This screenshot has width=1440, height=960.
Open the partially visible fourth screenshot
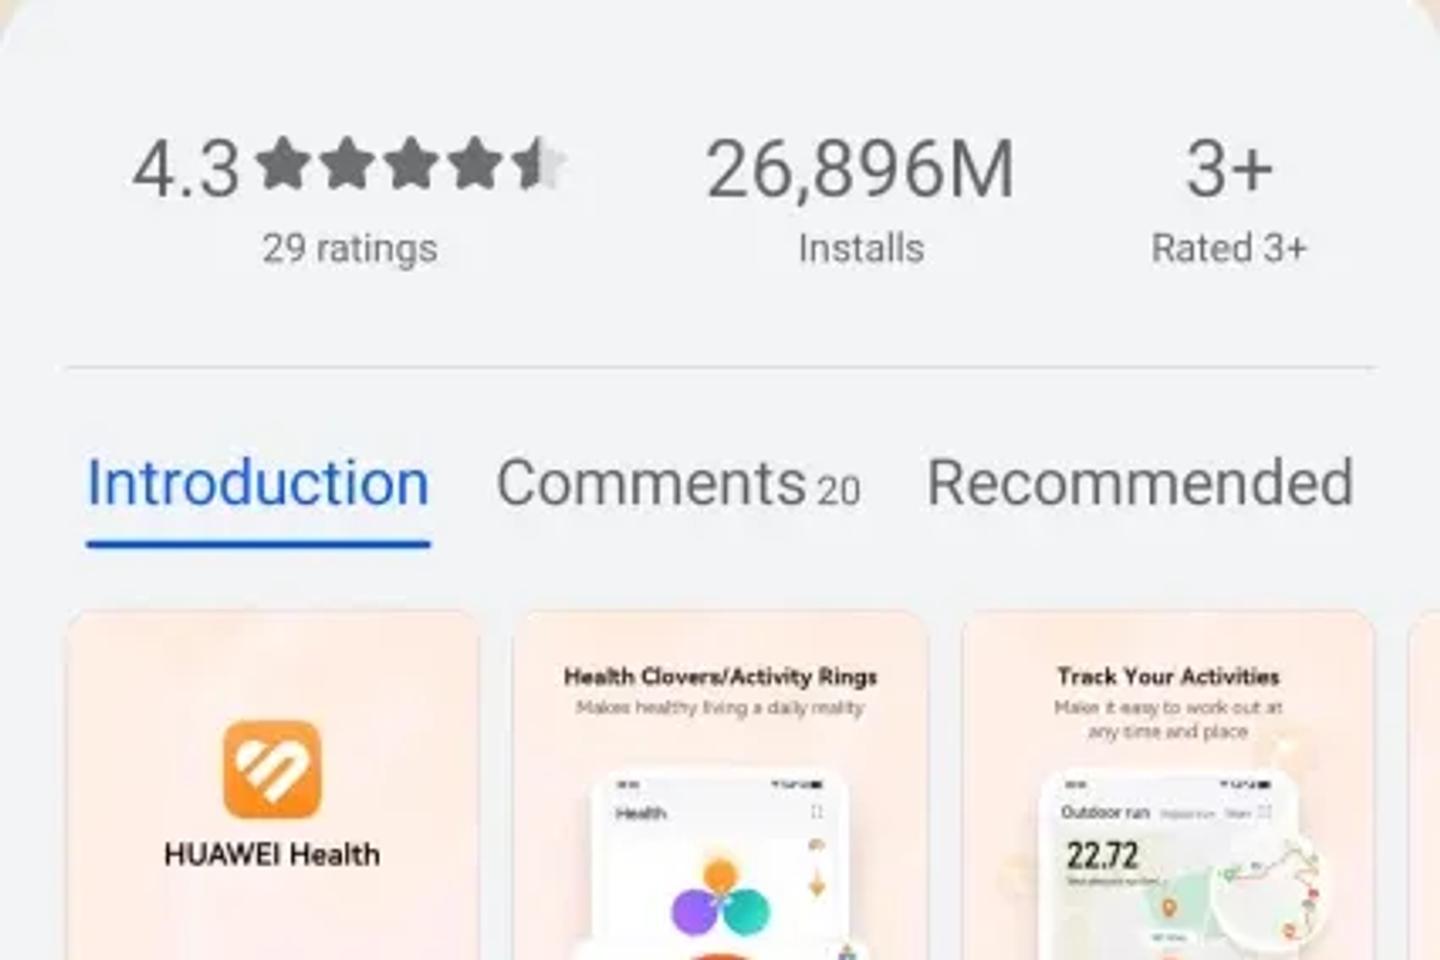tap(1424, 786)
